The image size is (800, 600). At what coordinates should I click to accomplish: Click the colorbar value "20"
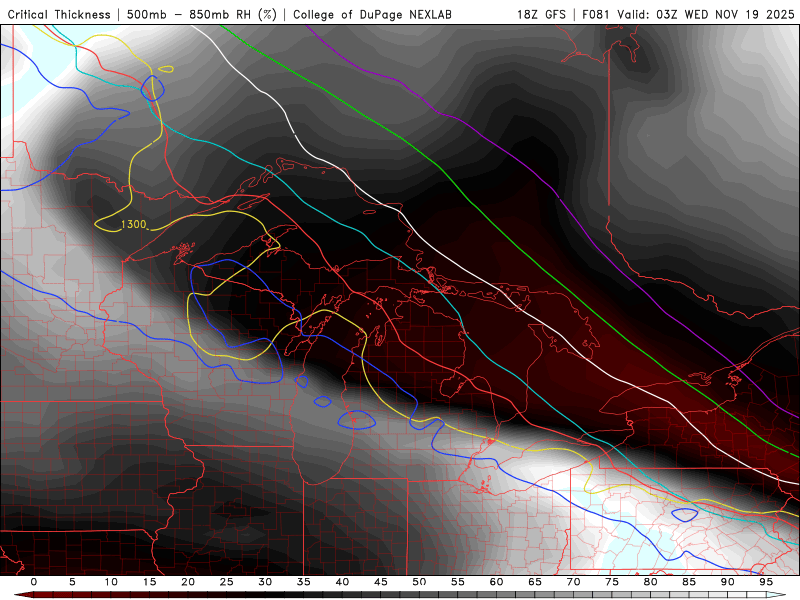[188, 582]
